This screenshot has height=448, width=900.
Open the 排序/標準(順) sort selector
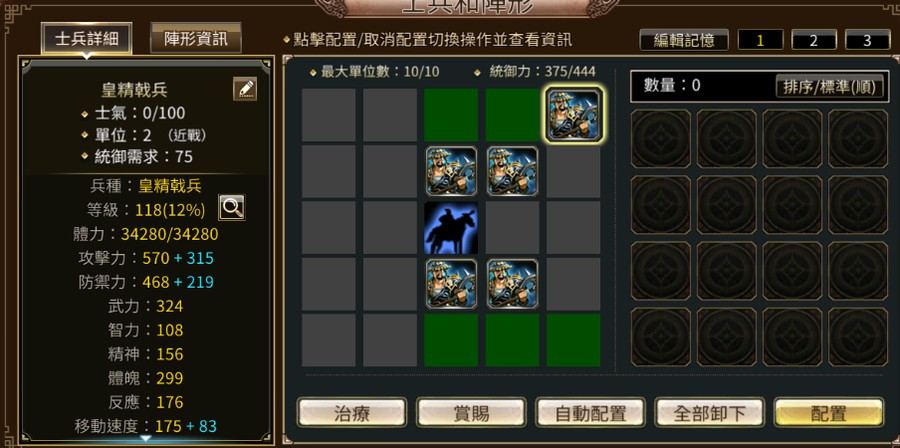coord(829,87)
